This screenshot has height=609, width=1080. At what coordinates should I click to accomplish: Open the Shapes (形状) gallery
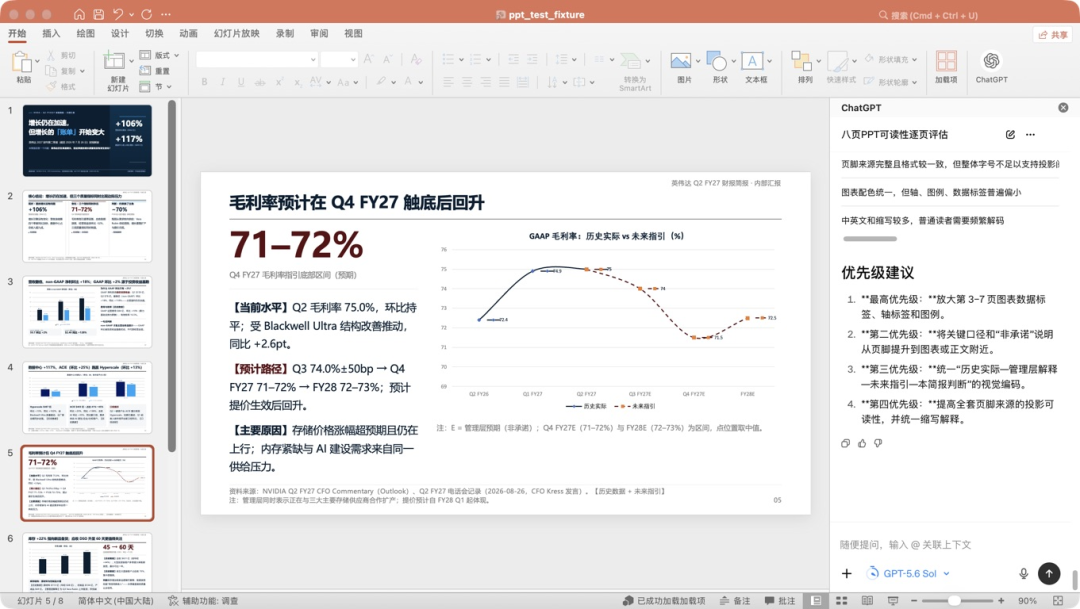pos(716,61)
